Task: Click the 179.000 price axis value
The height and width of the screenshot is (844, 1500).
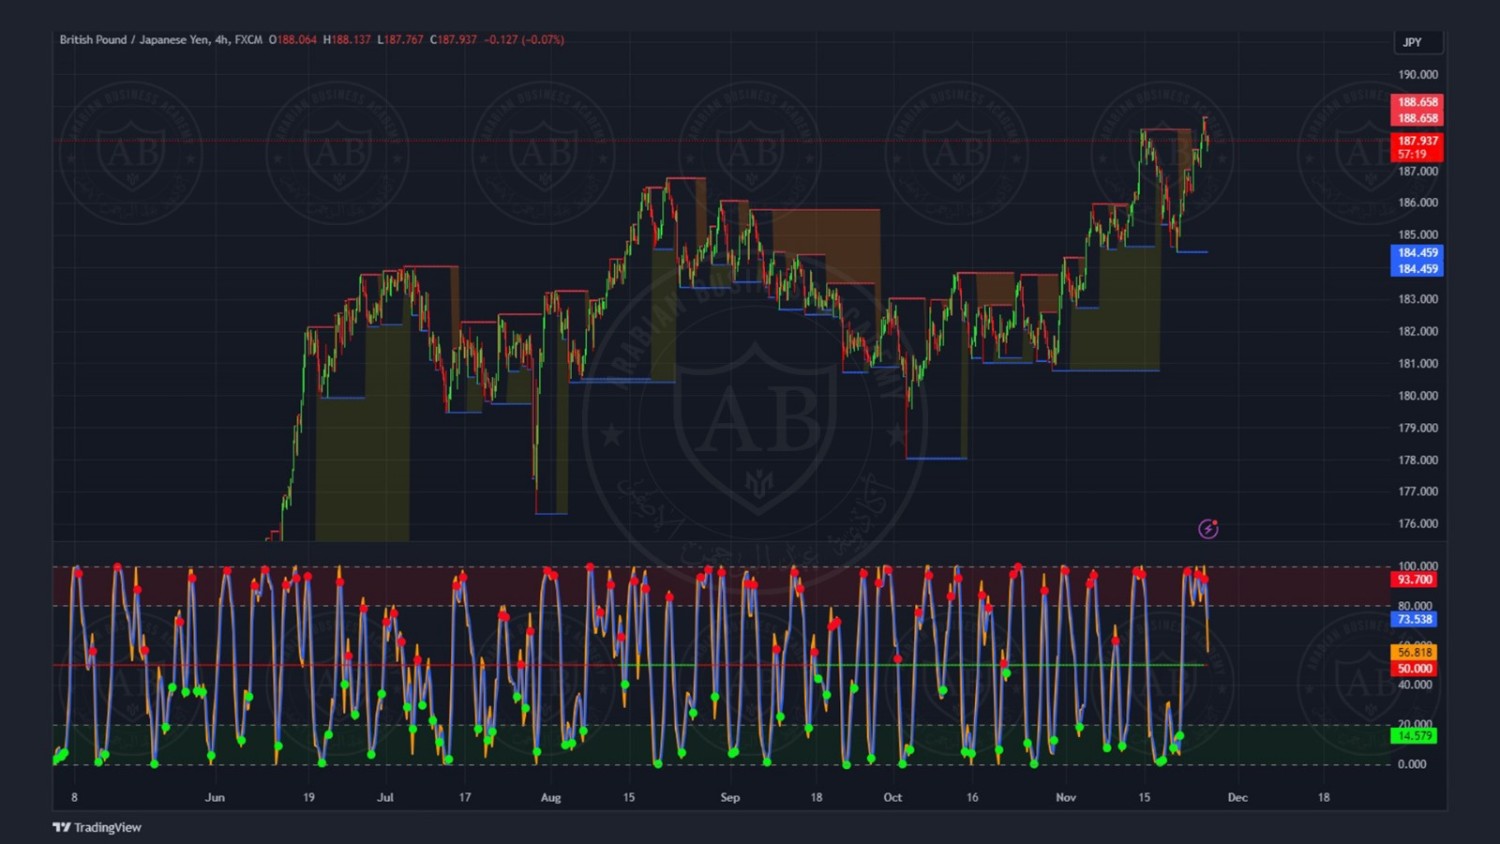Action: (x=1417, y=428)
